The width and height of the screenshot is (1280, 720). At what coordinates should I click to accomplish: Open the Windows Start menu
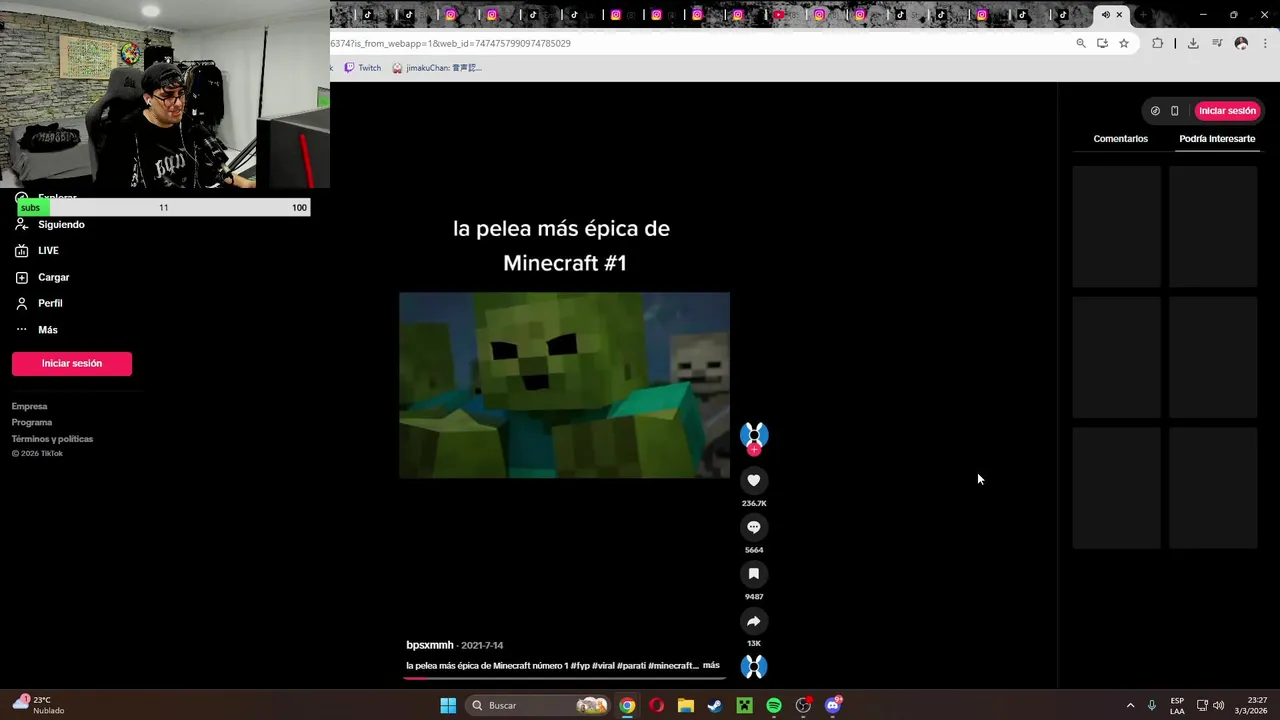click(448, 705)
